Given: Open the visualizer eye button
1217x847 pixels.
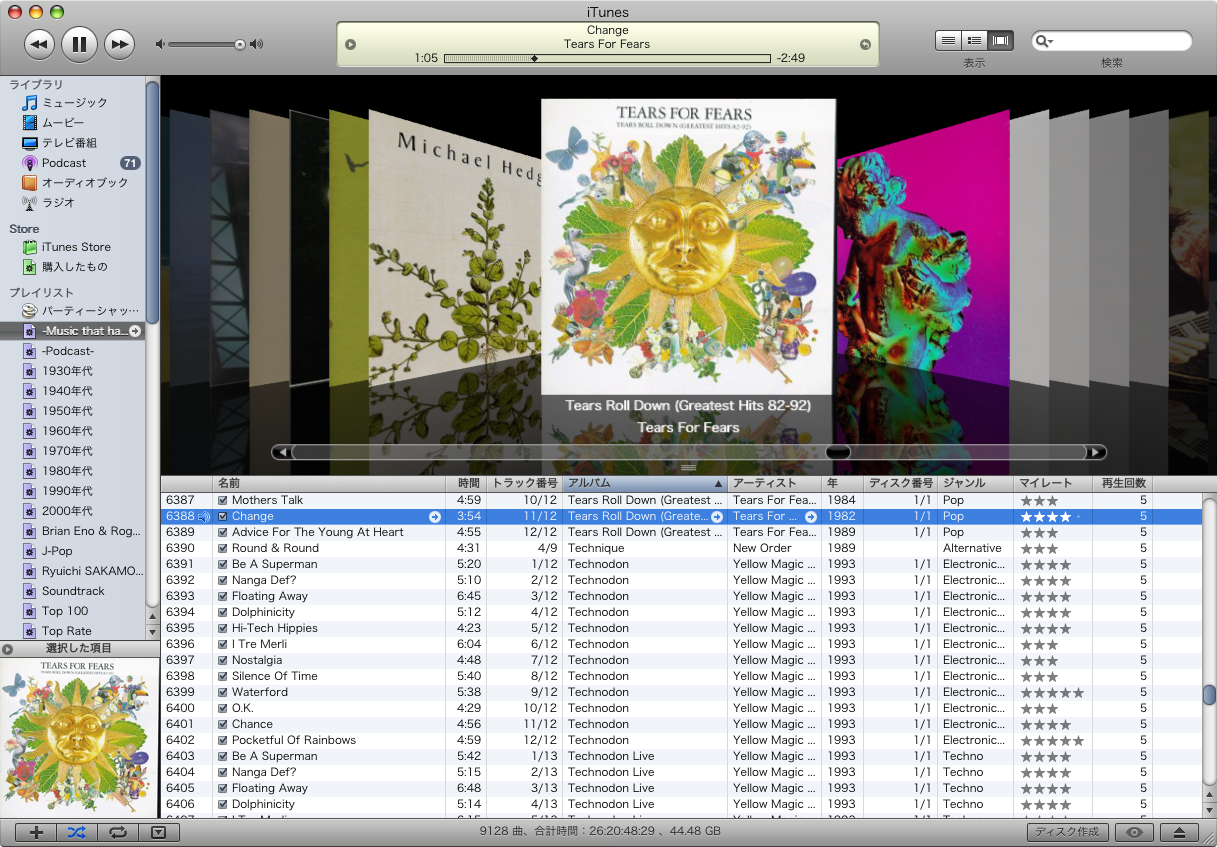Looking at the screenshot, I should pyautogui.click(x=1134, y=832).
